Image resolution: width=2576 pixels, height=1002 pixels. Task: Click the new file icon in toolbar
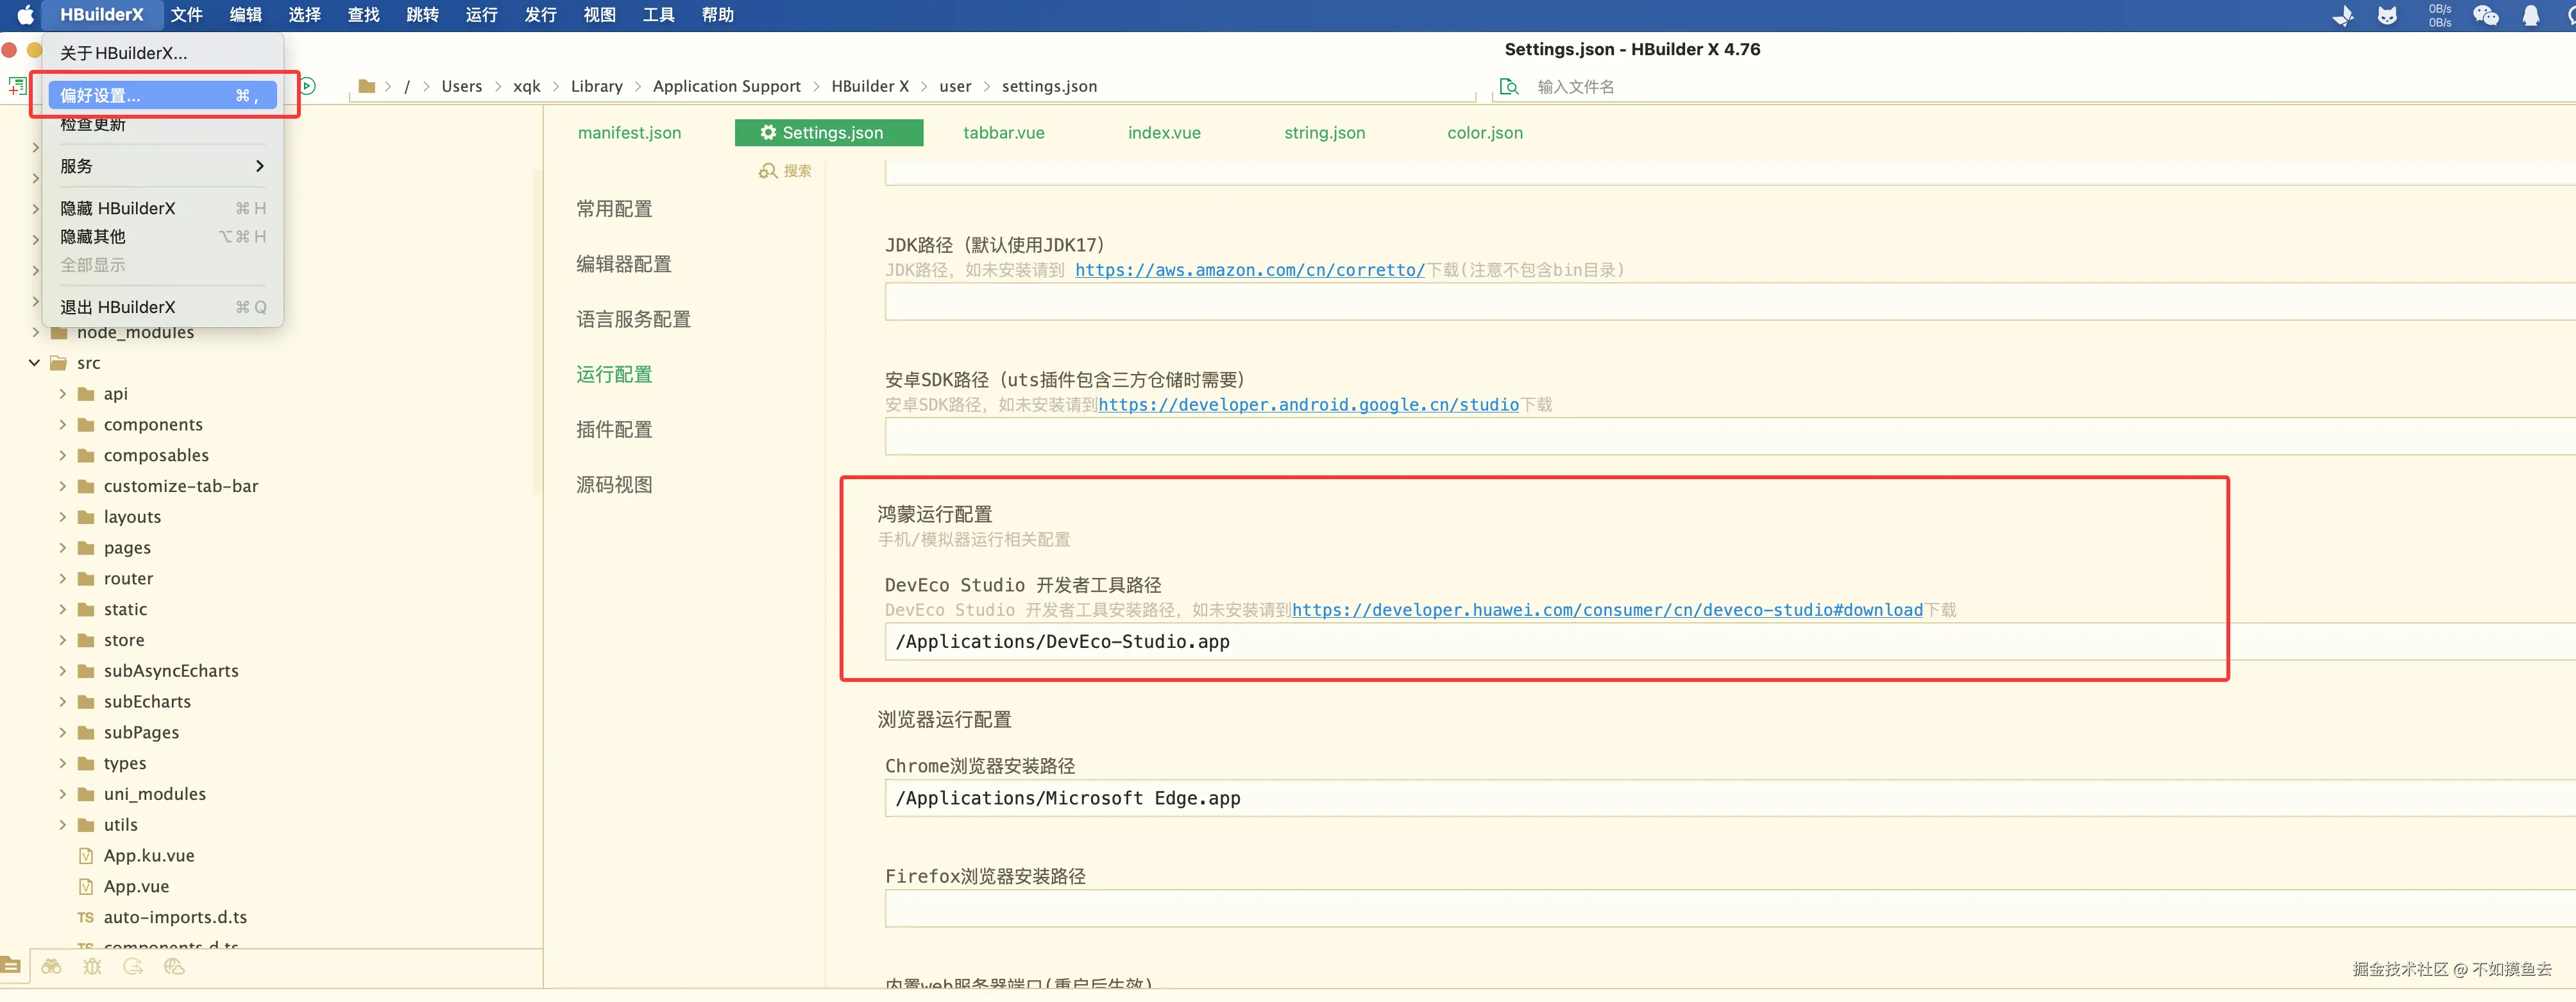(x=17, y=86)
